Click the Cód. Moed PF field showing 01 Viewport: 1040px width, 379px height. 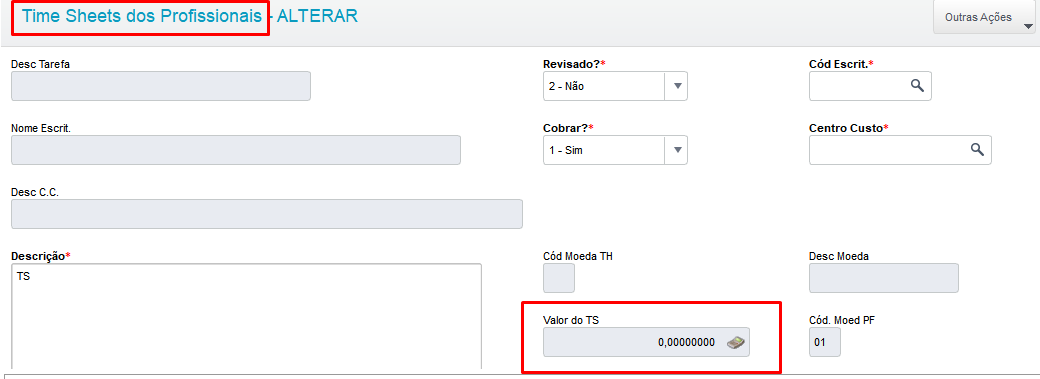pos(824,342)
